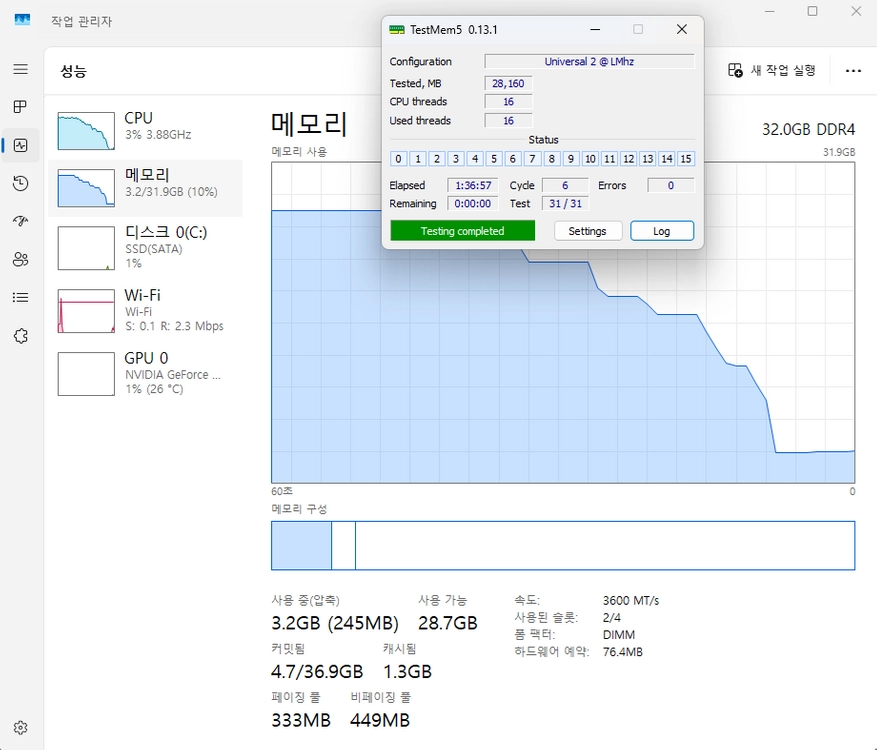The image size is (877, 750).
Task: Click the Tested, MB value 28,160
Action: pyautogui.click(x=508, y=83)
